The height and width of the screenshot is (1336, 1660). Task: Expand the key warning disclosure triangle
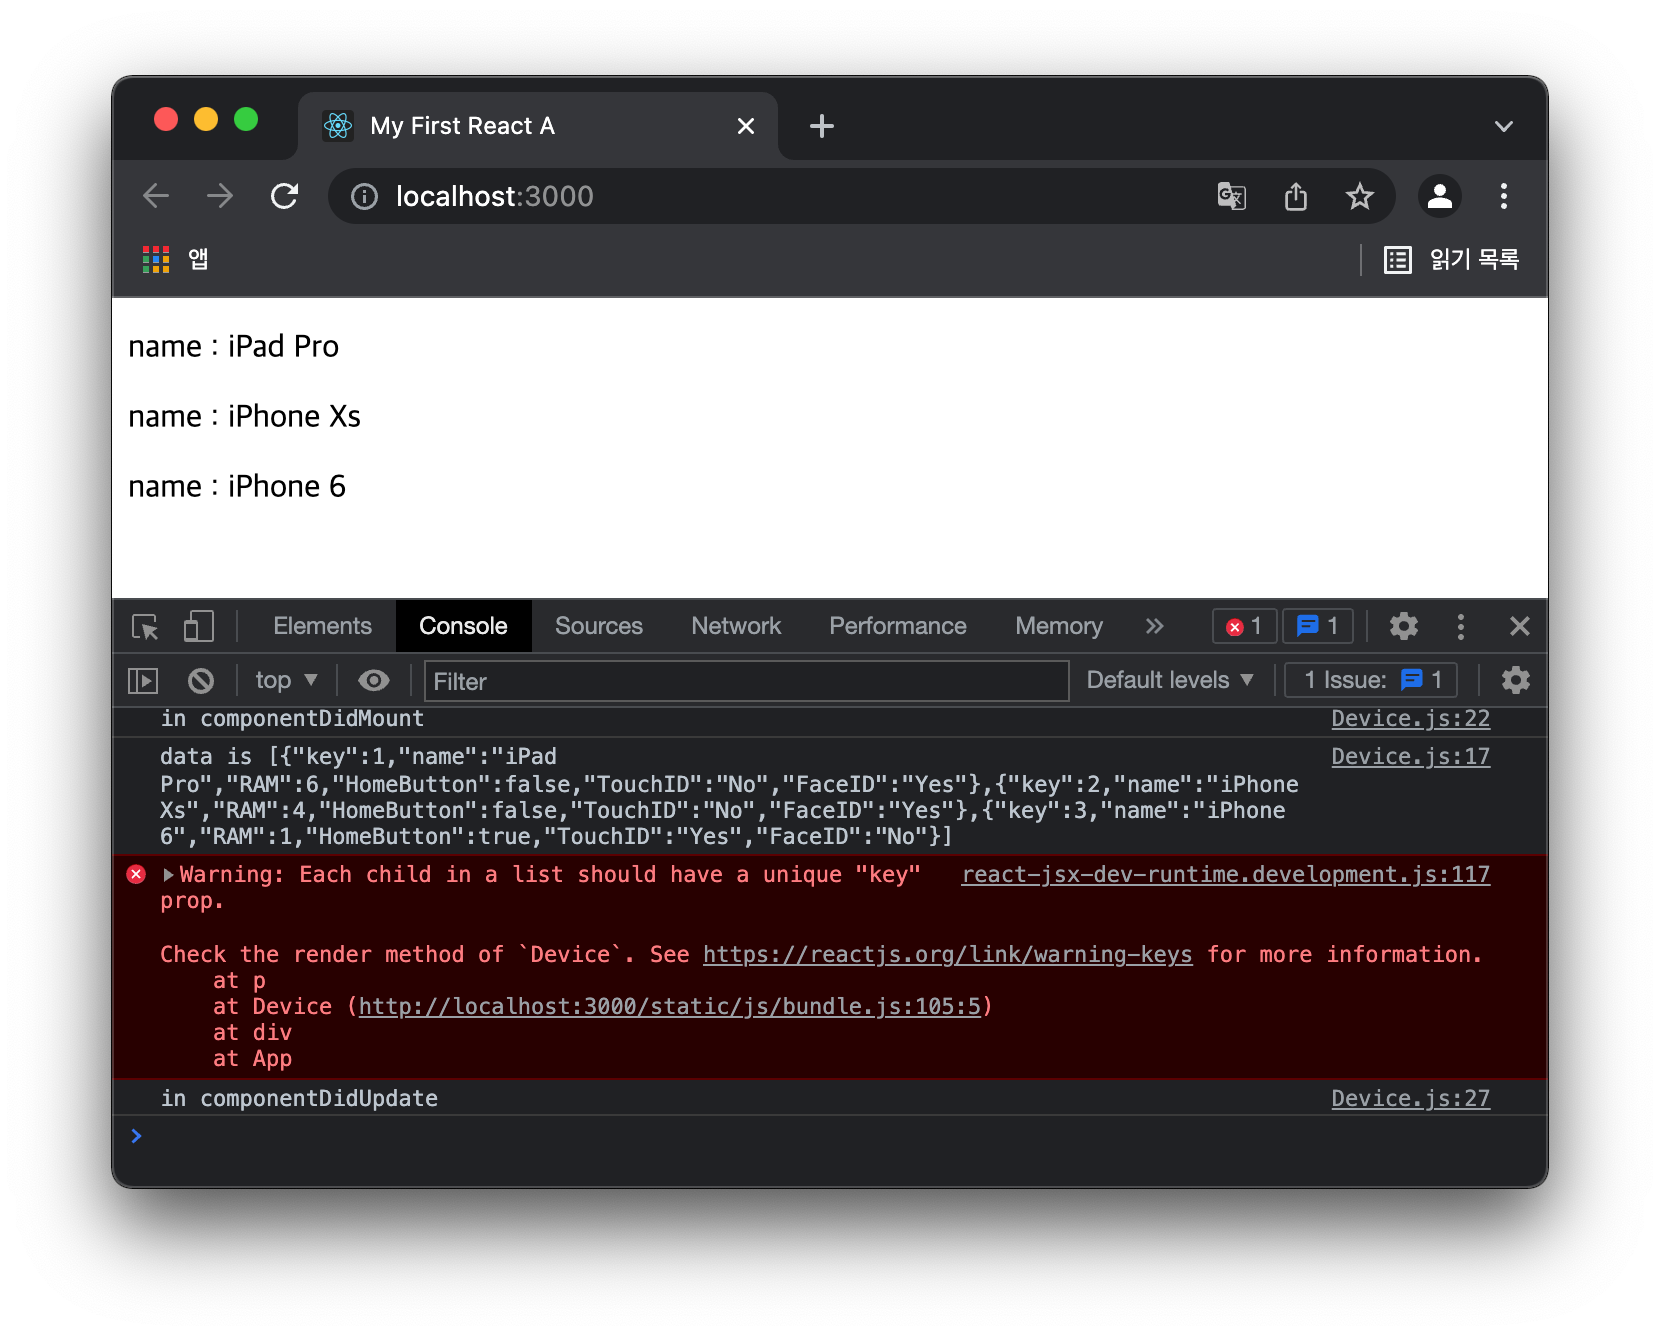[x=168, y=875]
